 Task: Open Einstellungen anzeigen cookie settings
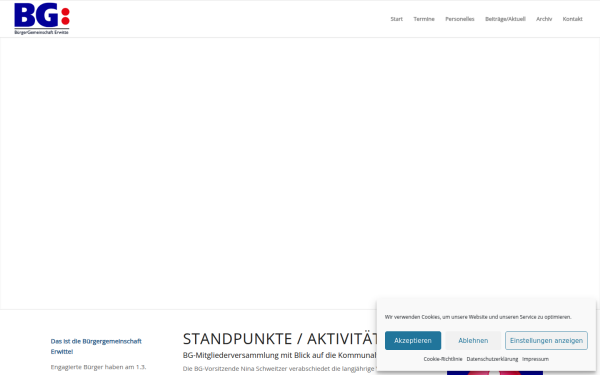coord(546,341)
